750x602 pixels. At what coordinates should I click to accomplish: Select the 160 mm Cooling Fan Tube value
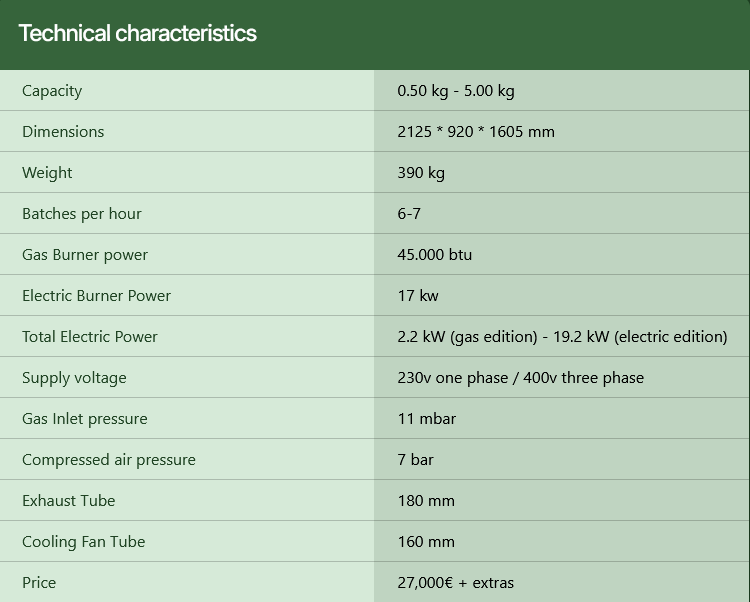[x=426, y=542]
